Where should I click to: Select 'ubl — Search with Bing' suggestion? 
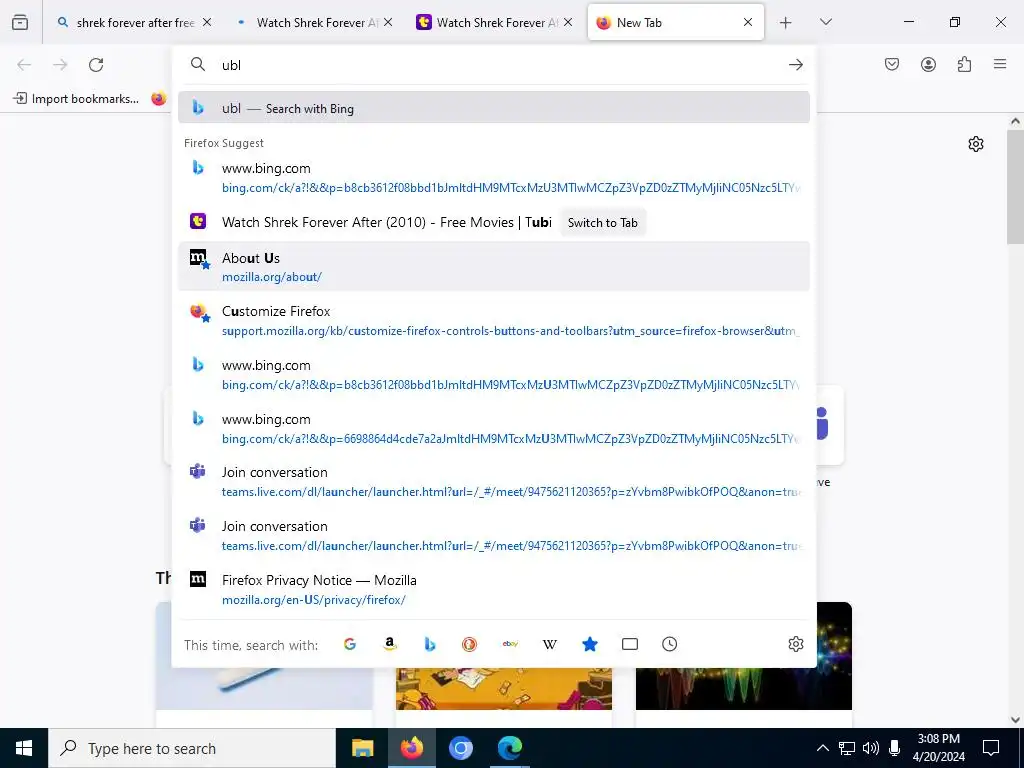pos(494,108)
